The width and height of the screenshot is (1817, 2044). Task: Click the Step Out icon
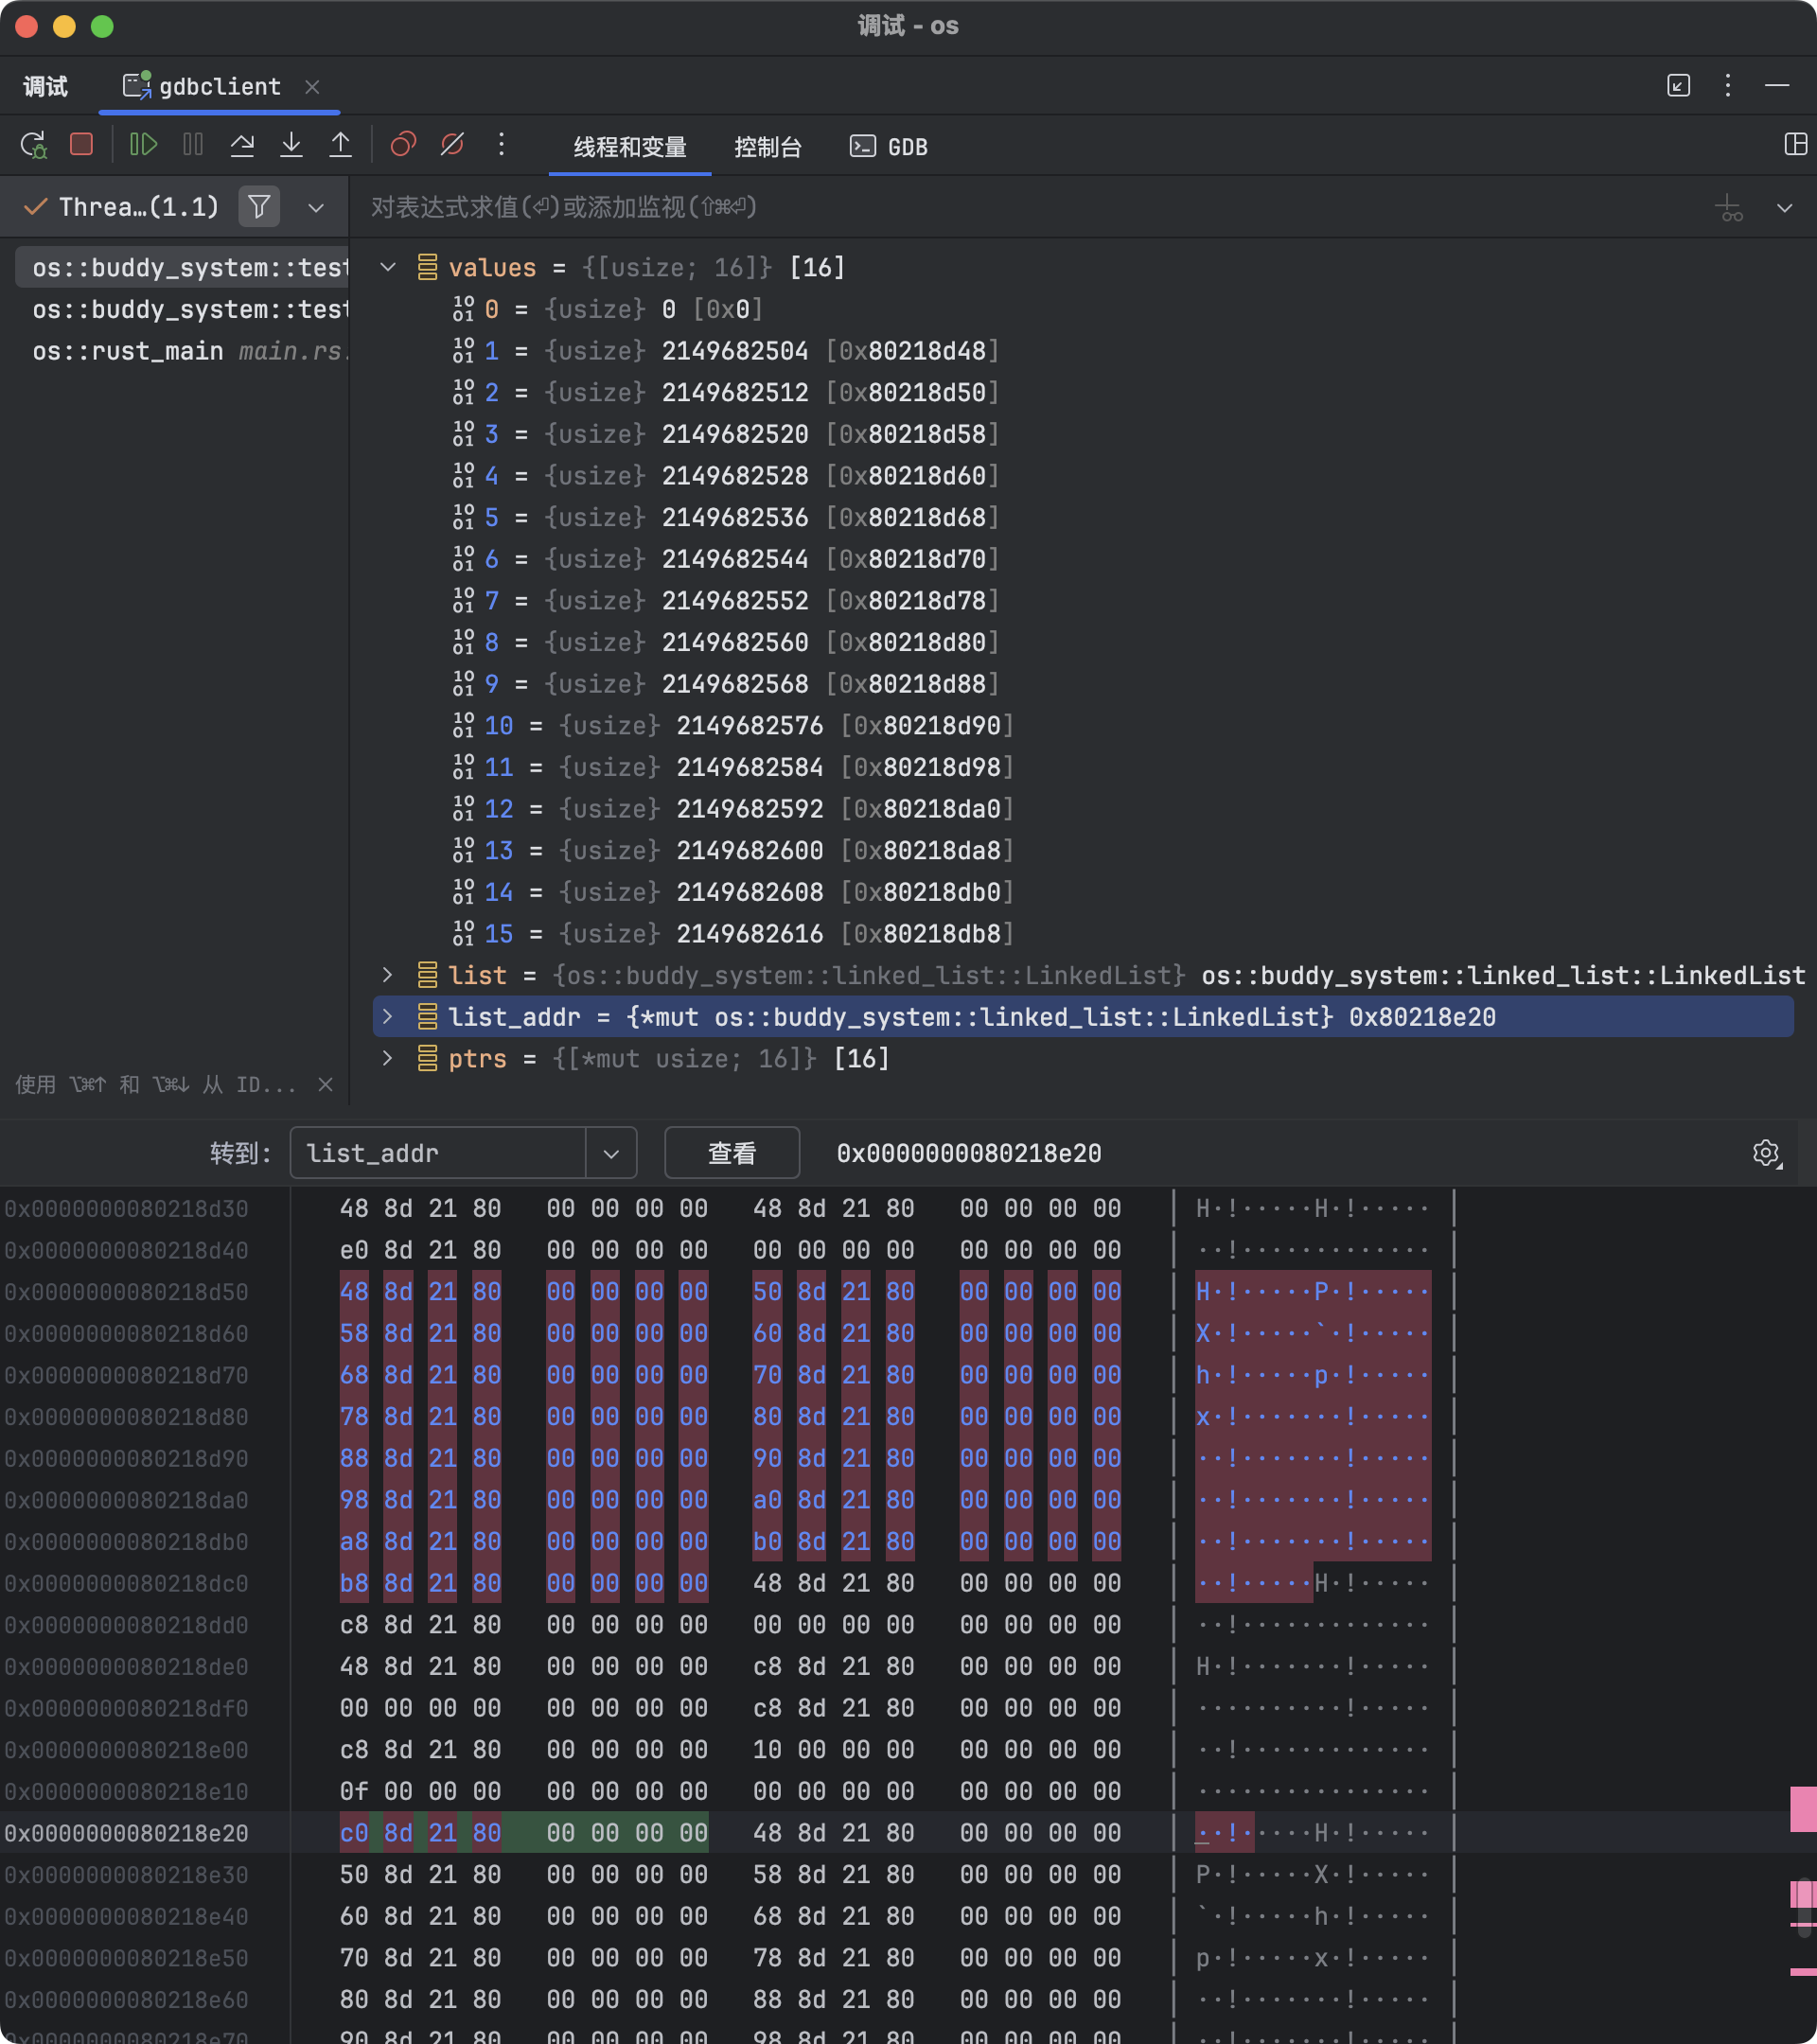point(341,145)
